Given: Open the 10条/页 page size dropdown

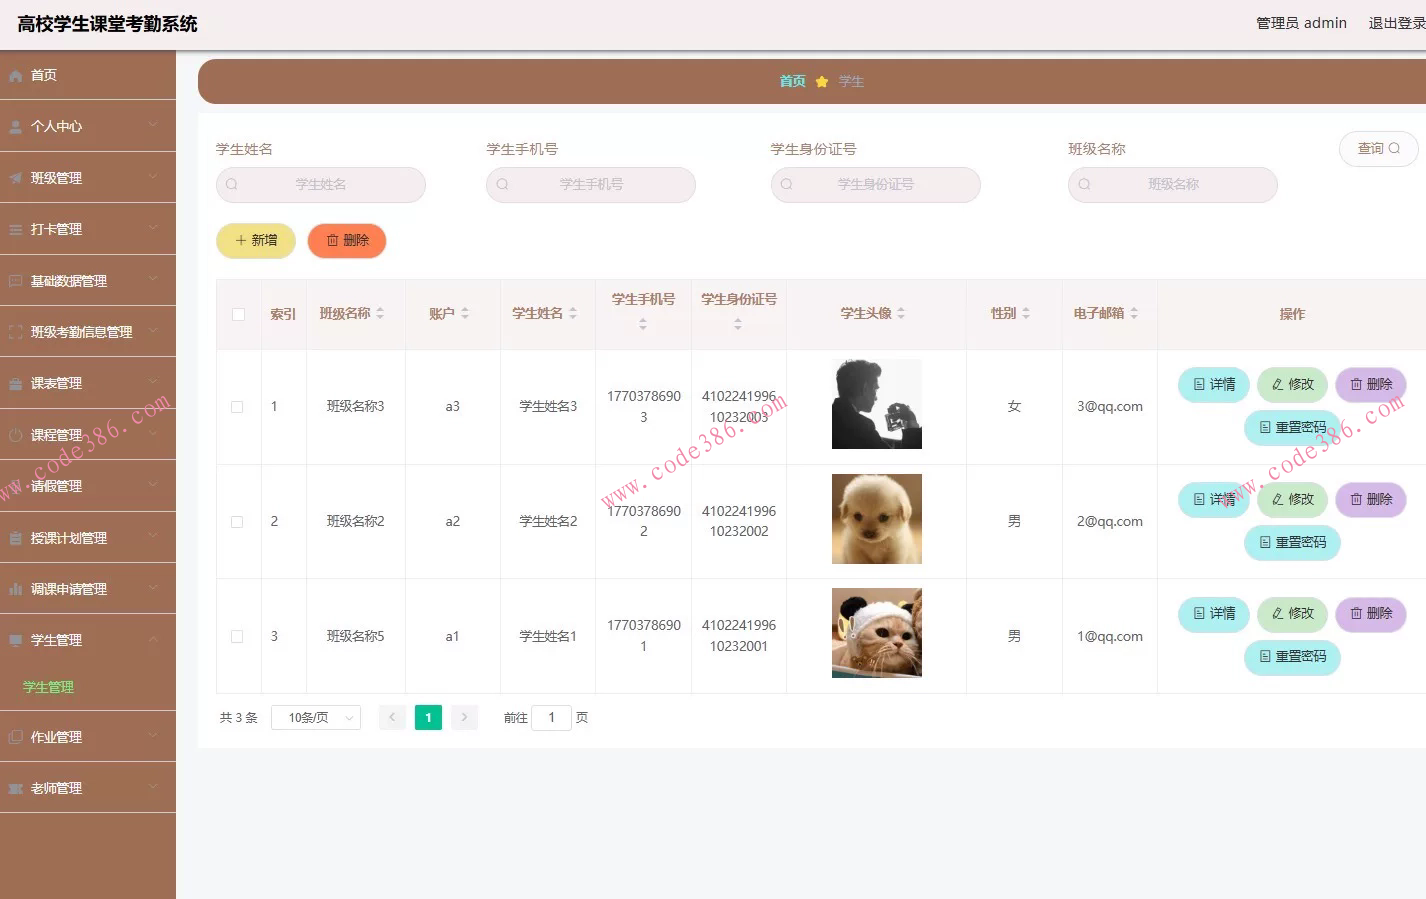Looking at the screenshot, I should [x=315, y=717].
